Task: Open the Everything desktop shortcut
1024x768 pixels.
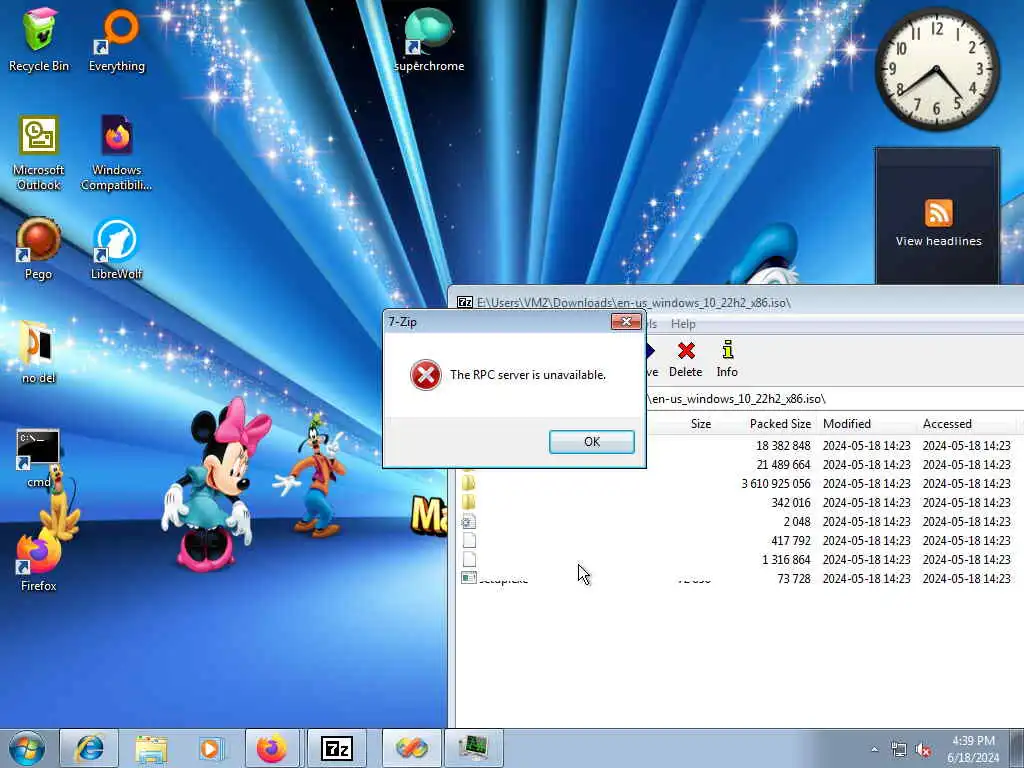Action: pos(117,39)
